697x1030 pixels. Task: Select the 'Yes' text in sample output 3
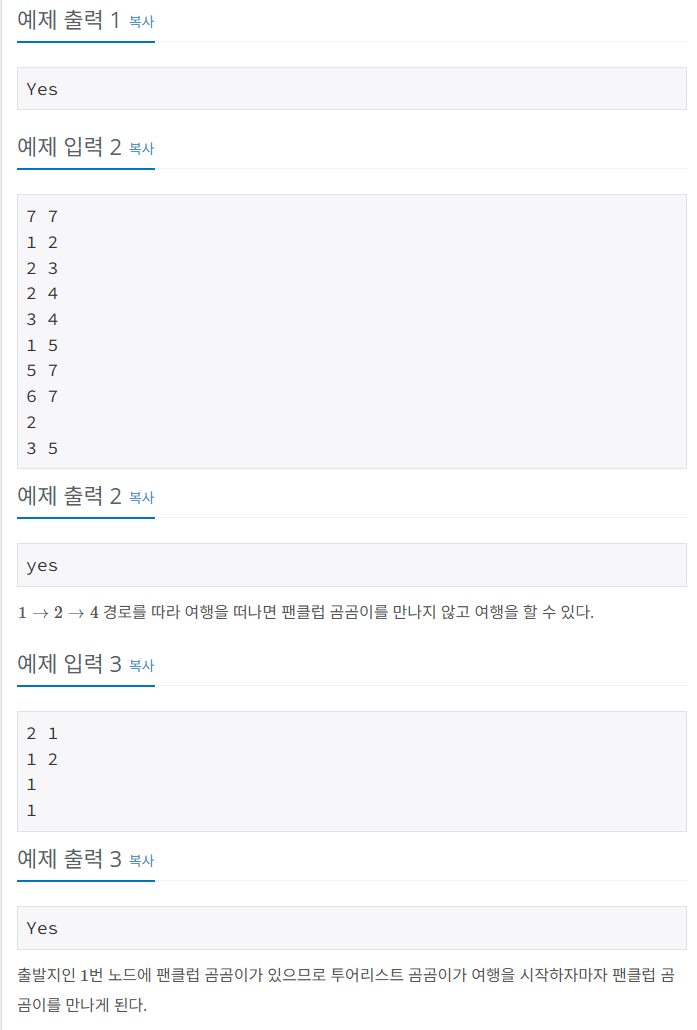point(40,928)
